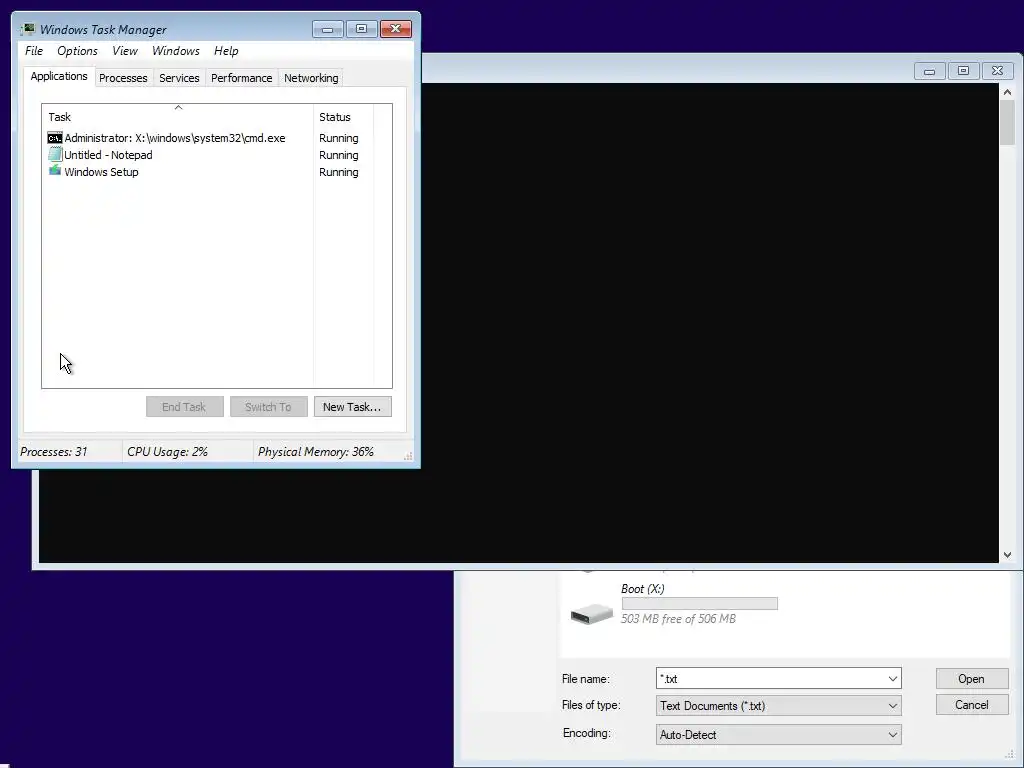Click Cancel in the file dialog
Viewport: 1024px width, 768px height.
click(972, 705)
